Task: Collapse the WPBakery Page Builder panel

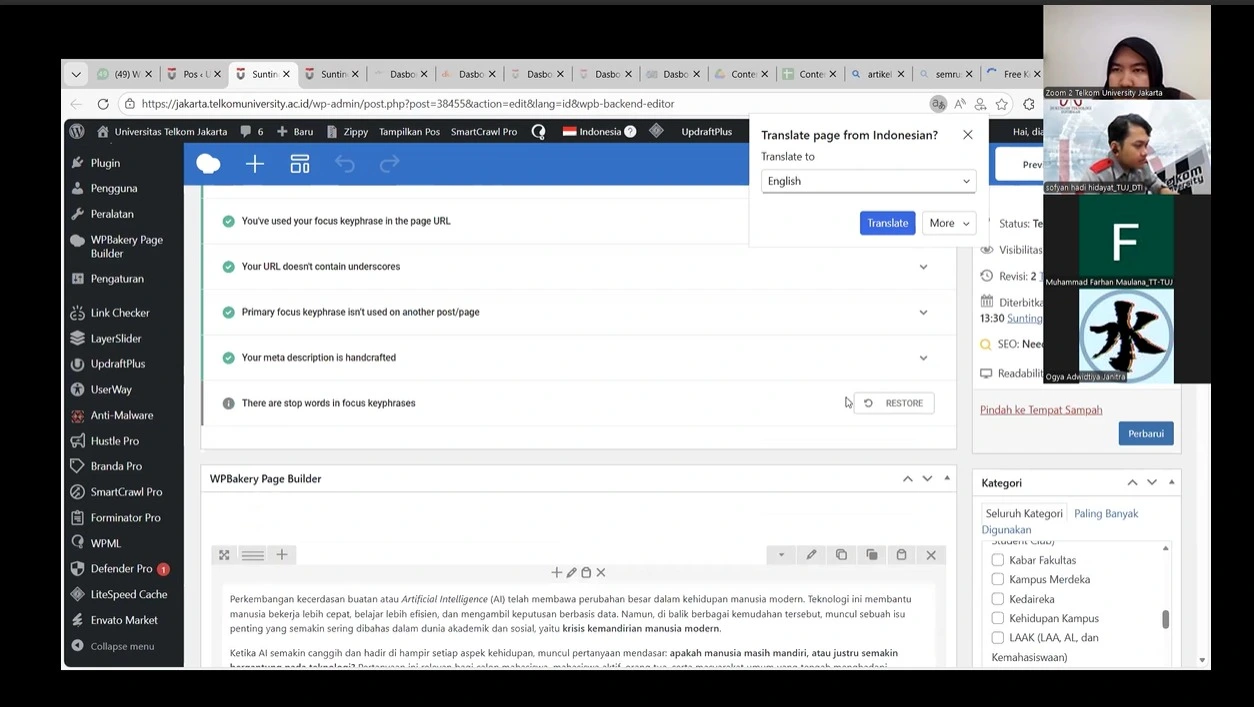Action: tap(947, 479)
